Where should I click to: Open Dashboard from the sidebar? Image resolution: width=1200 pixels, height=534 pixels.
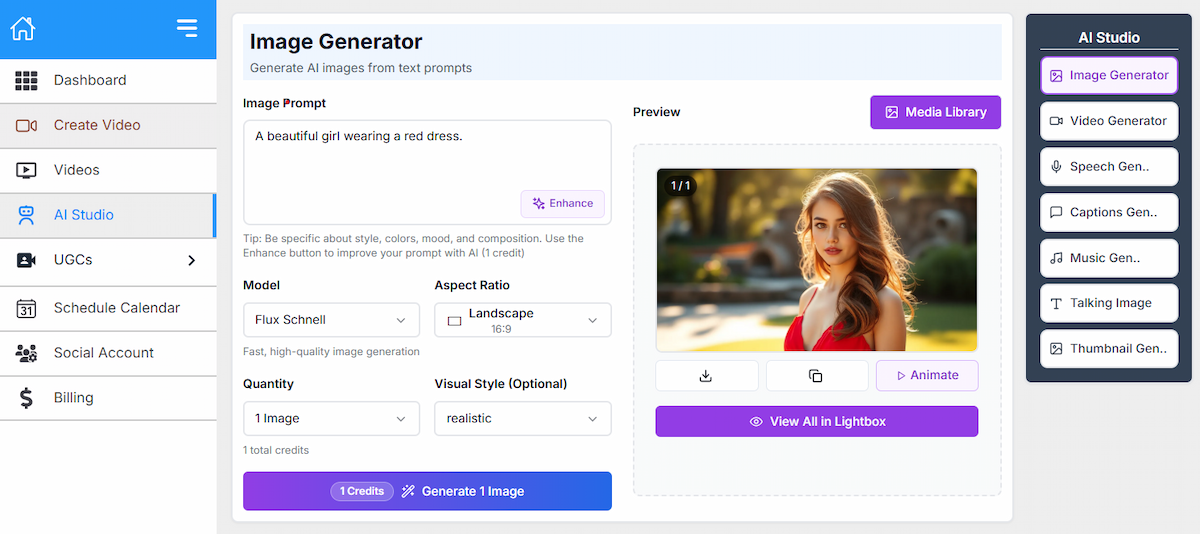point(108,80)
